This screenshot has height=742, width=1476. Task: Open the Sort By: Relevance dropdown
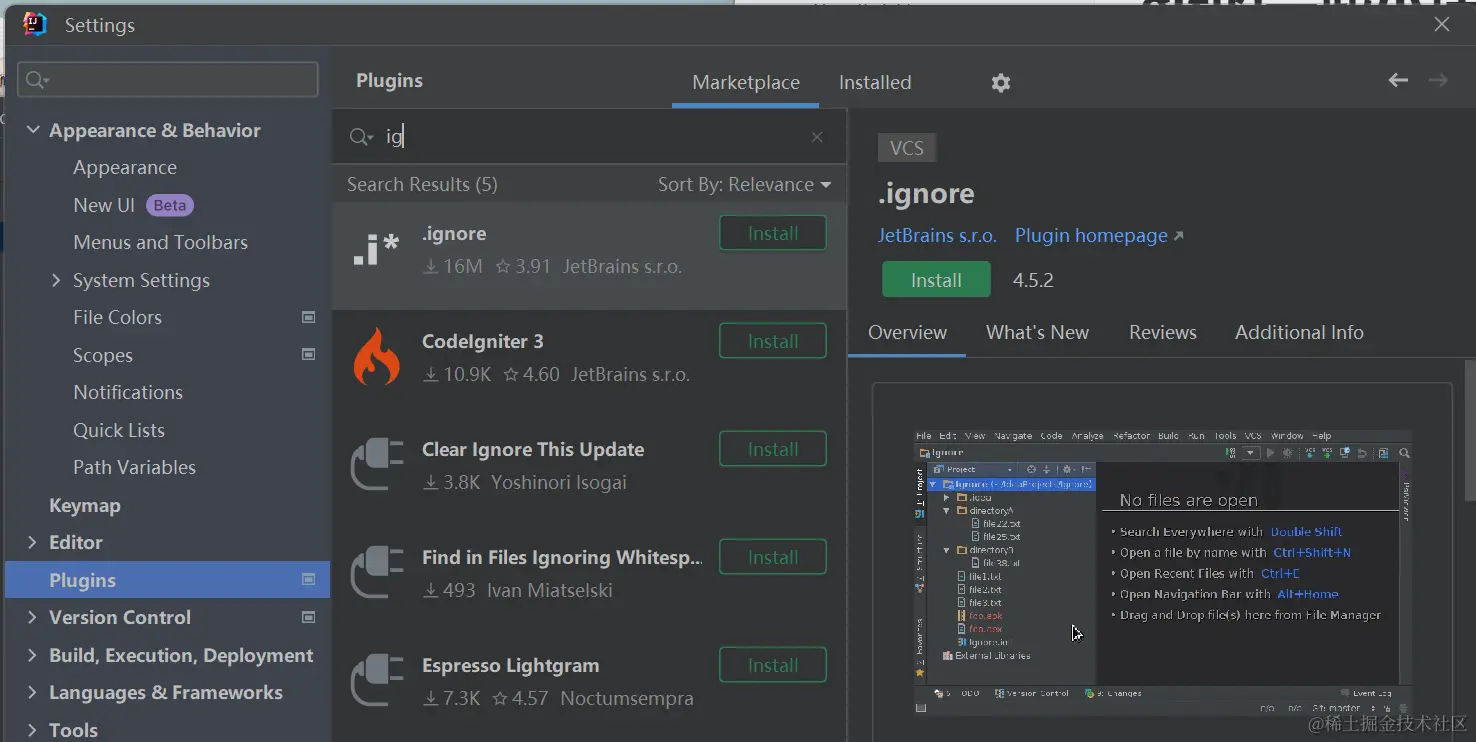tap(744, 184)
